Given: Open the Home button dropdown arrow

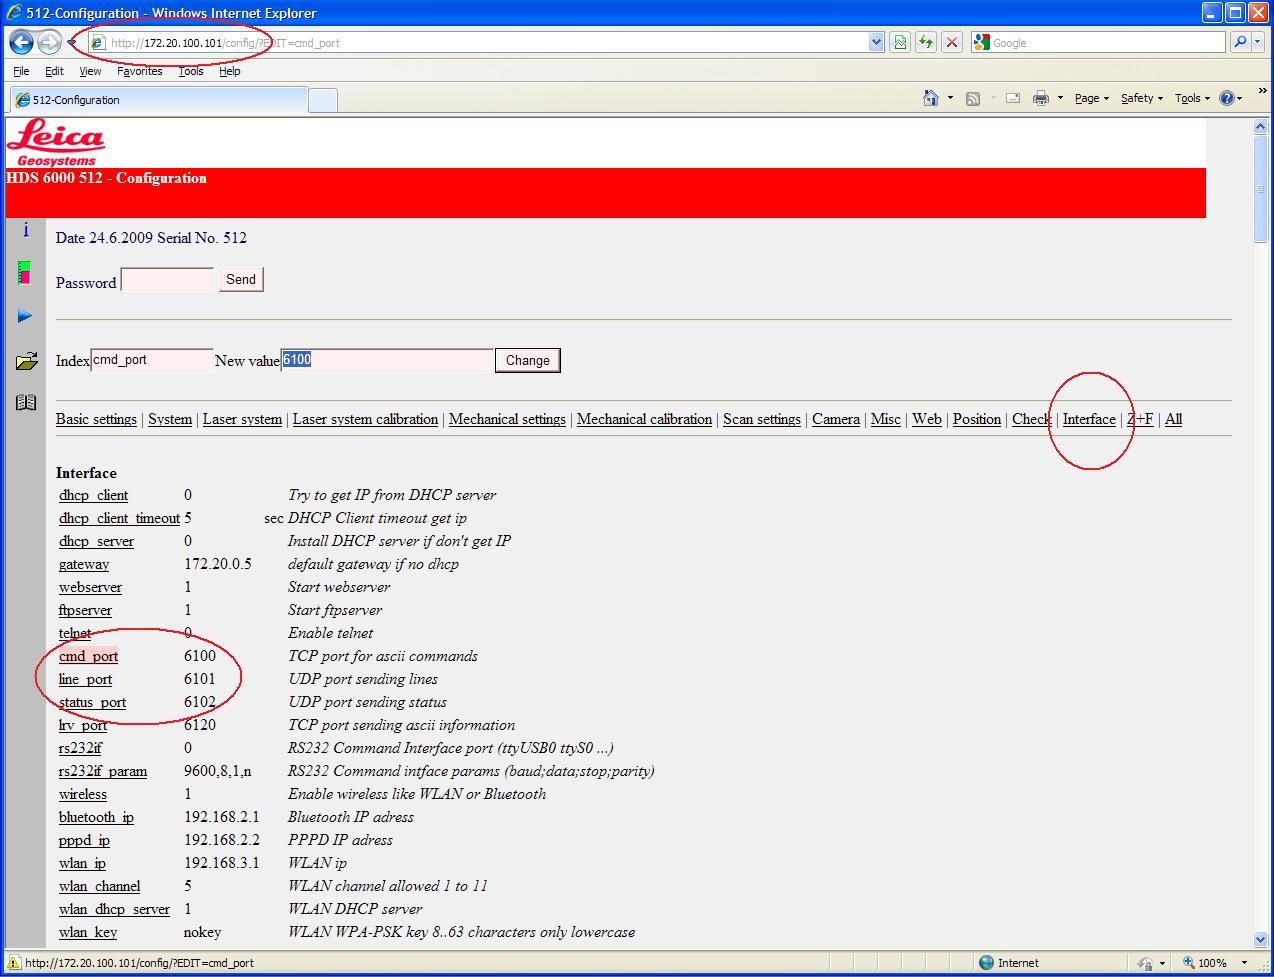Looking at the screenshot, I should coord(950,98).
